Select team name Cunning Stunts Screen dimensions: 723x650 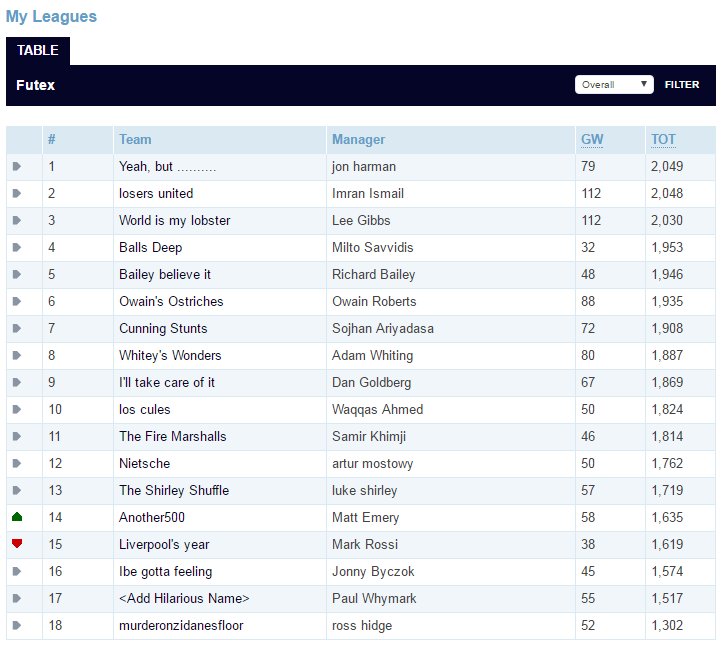(163, 329)
